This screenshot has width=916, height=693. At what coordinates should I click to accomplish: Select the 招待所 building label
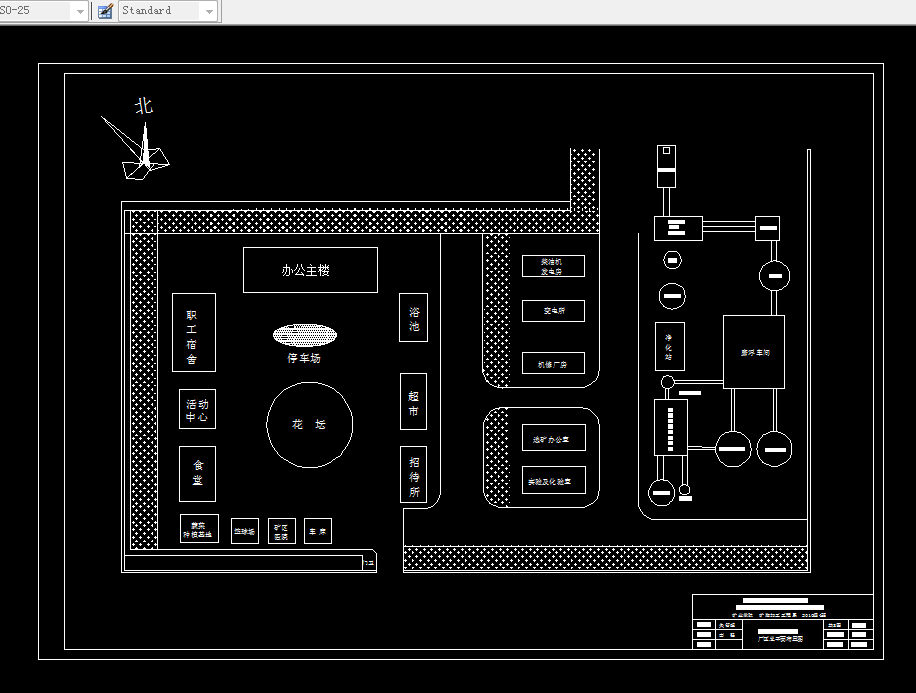pos(414,477)
